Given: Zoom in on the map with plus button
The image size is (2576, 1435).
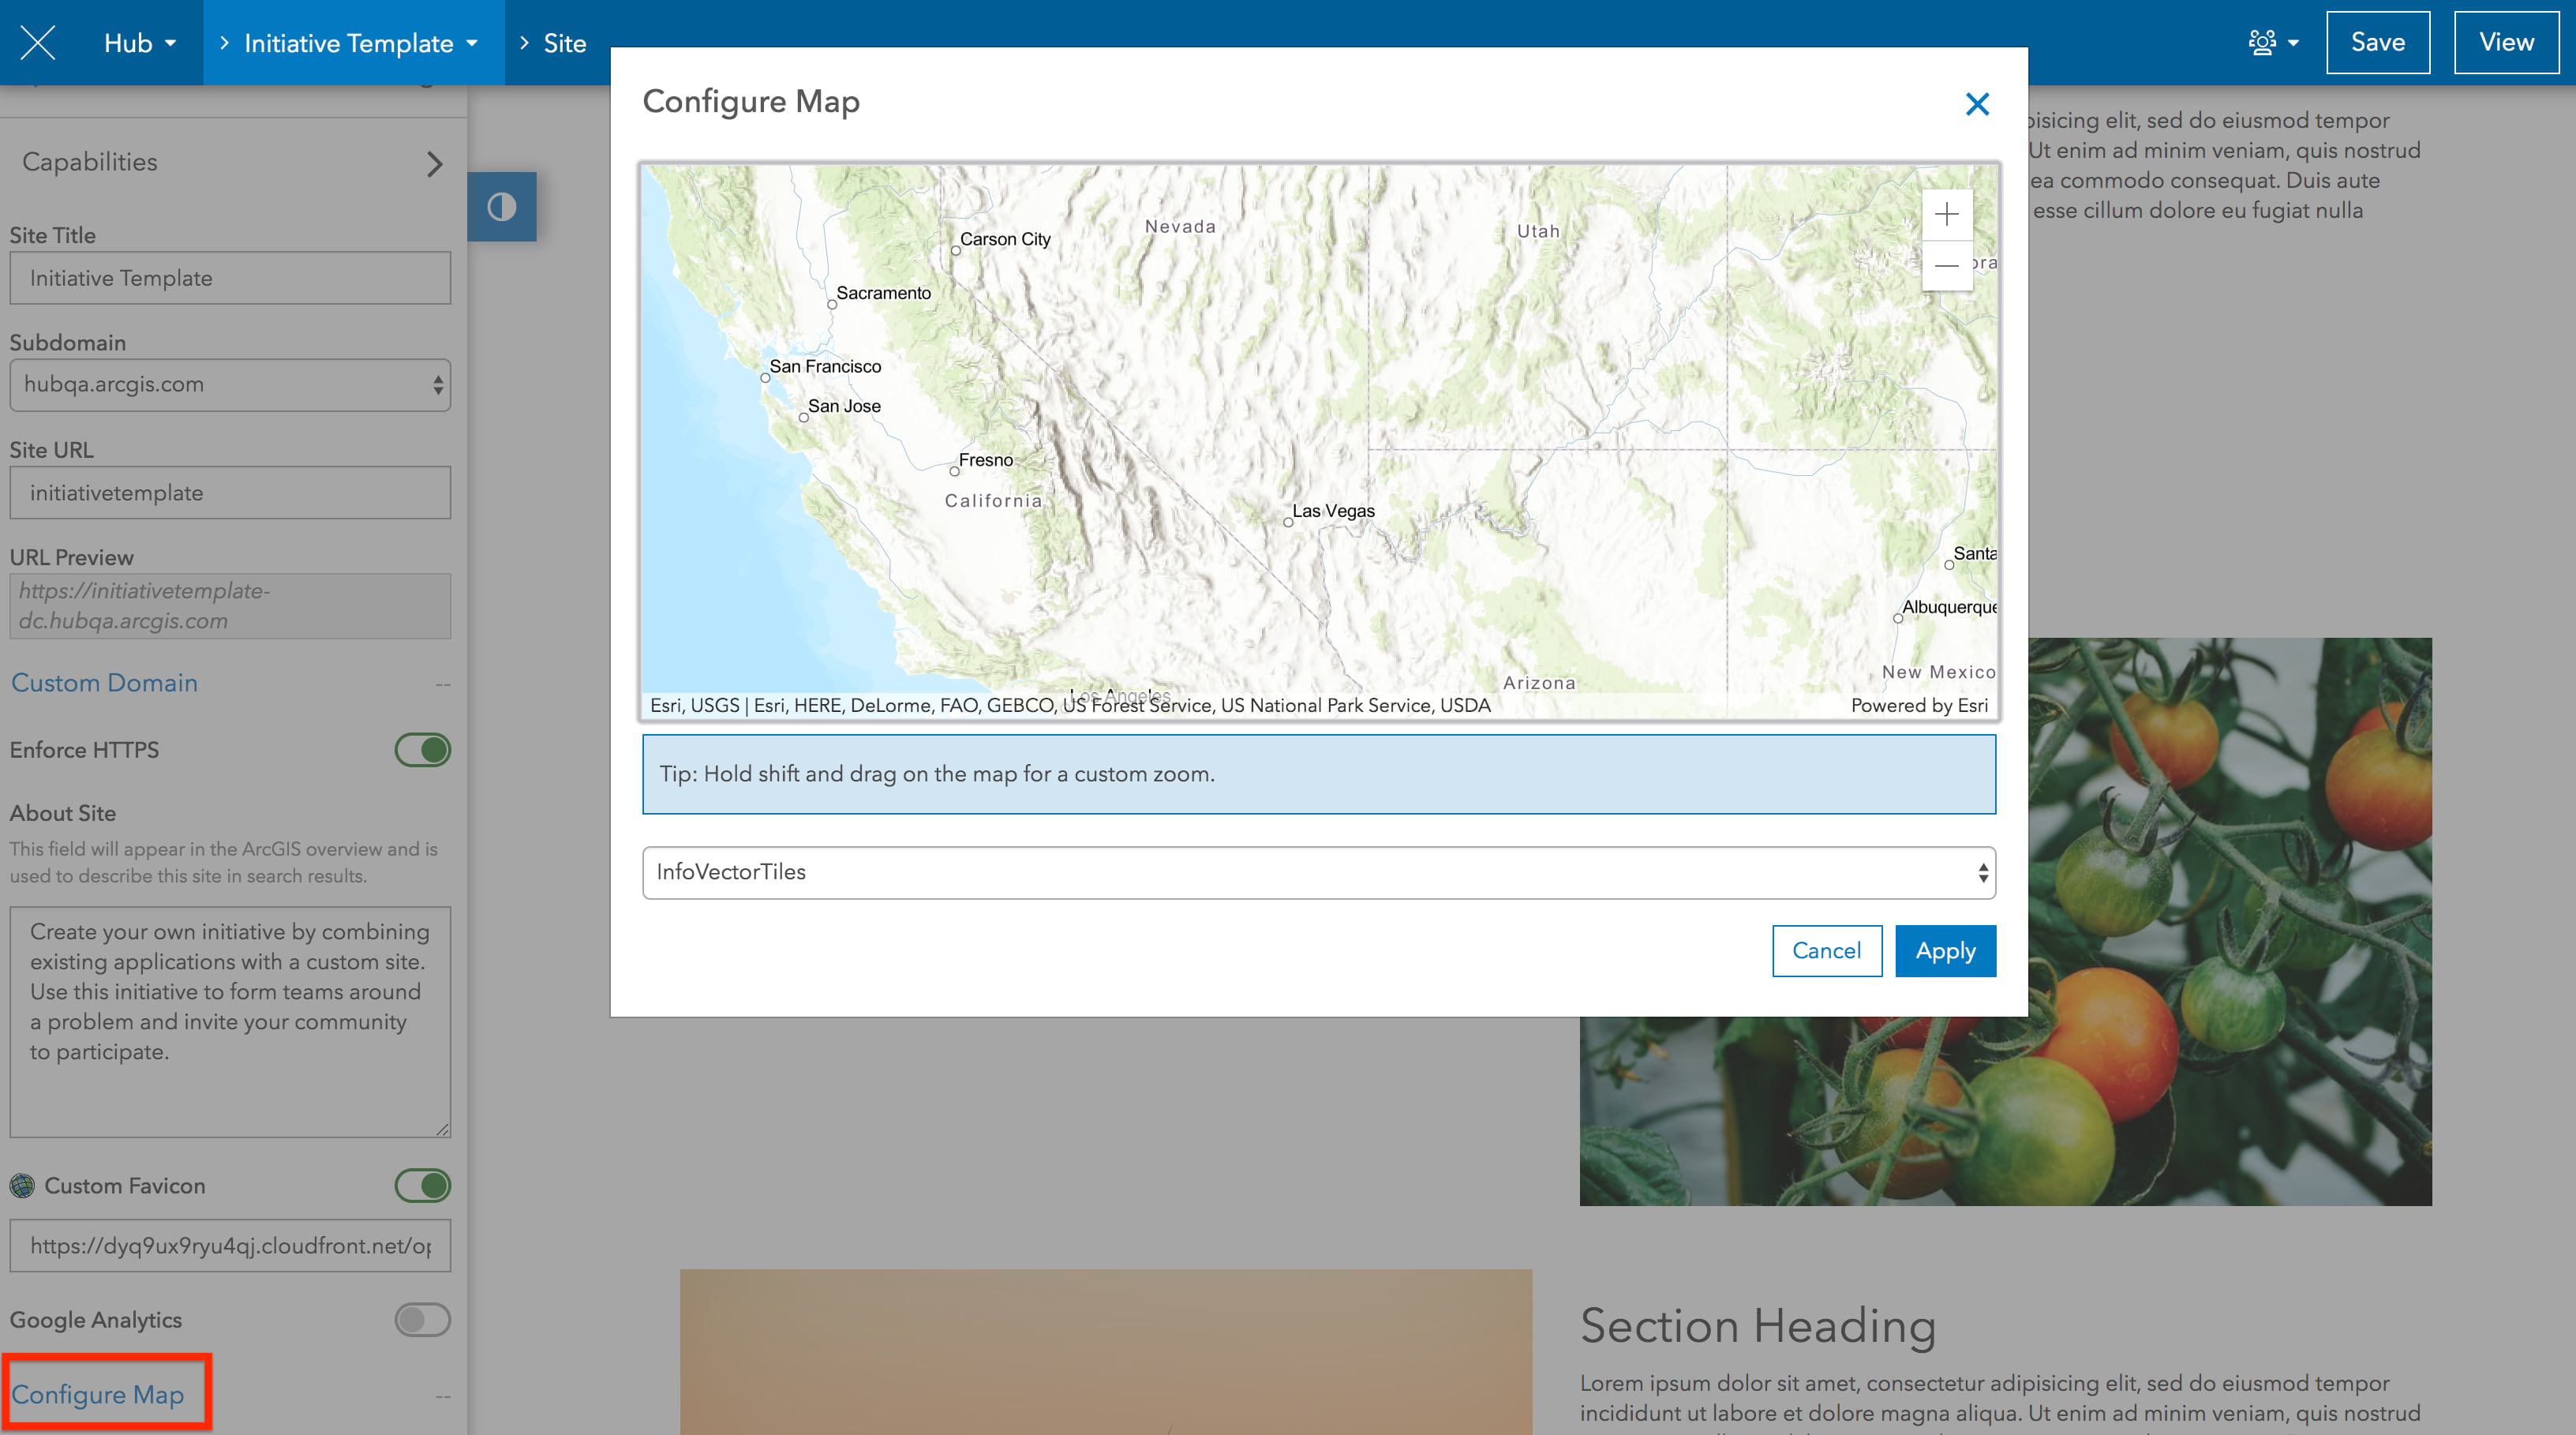Looking at the screenshot, I should coord(1946,214).
